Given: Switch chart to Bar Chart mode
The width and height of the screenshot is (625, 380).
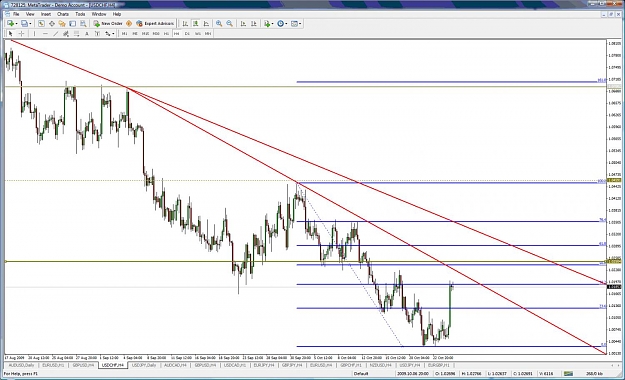Looking at the screenshot, I should coord(185,24).
